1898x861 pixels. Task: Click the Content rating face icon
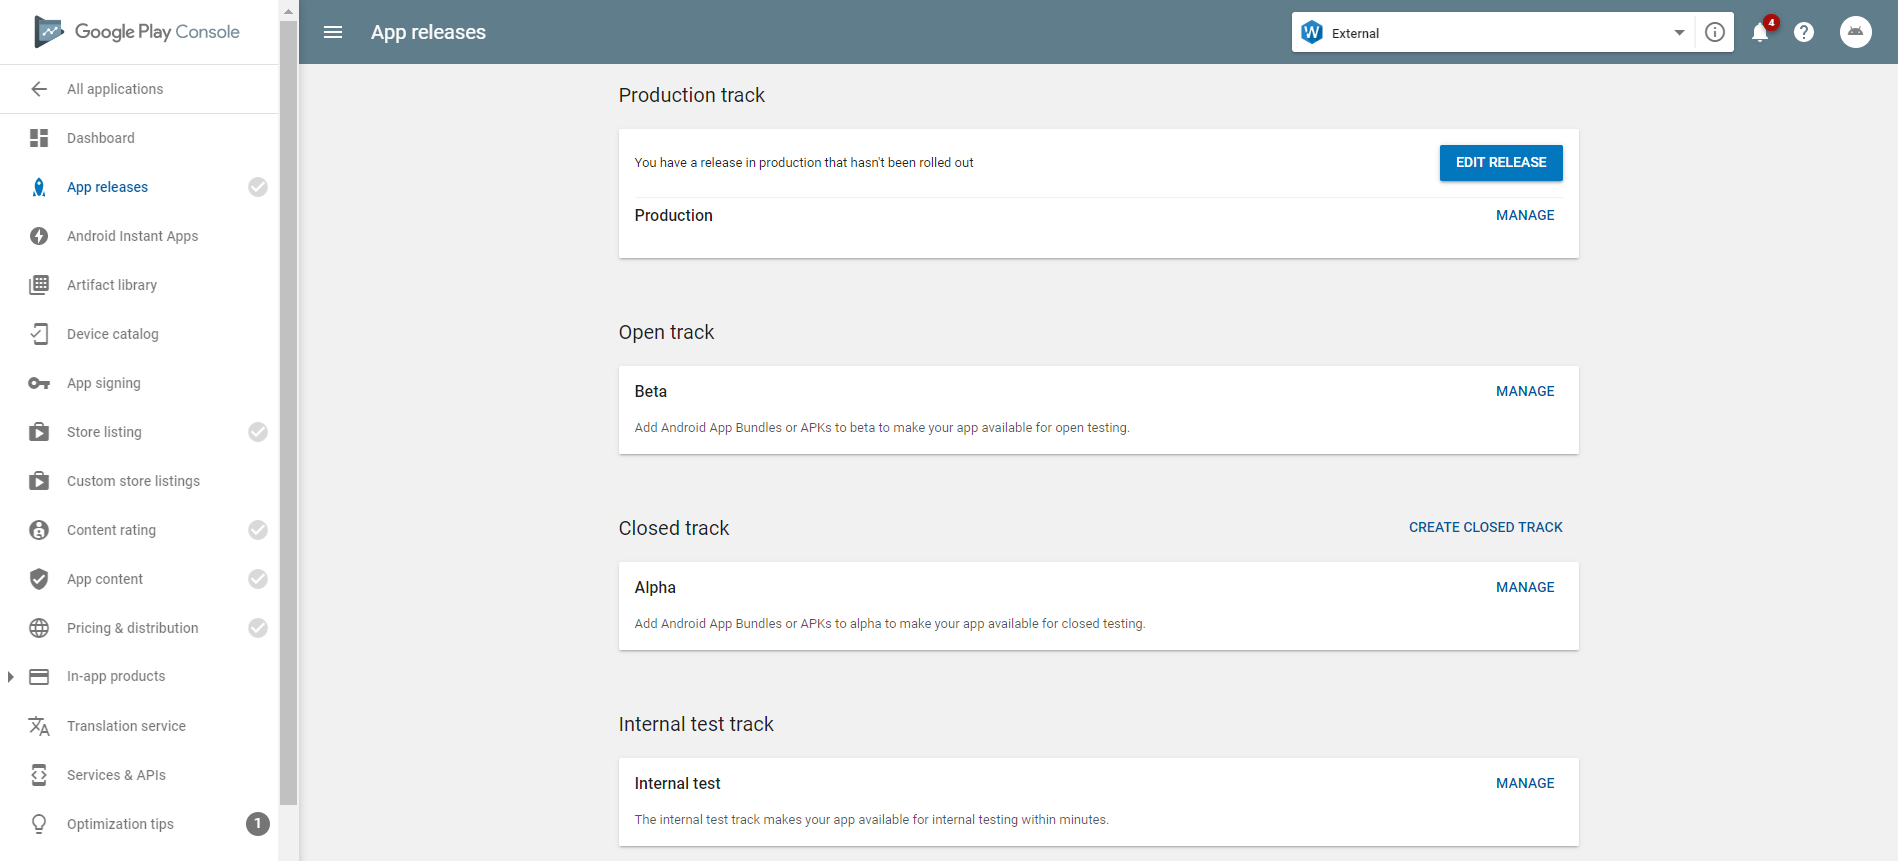[x=39, y=530]
